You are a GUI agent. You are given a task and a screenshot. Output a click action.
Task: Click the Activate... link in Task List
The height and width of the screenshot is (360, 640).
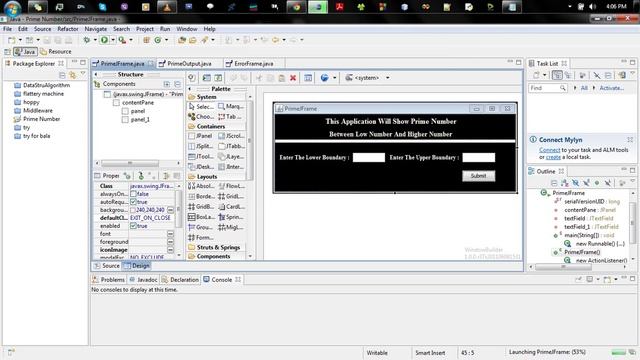click(611, 88)
